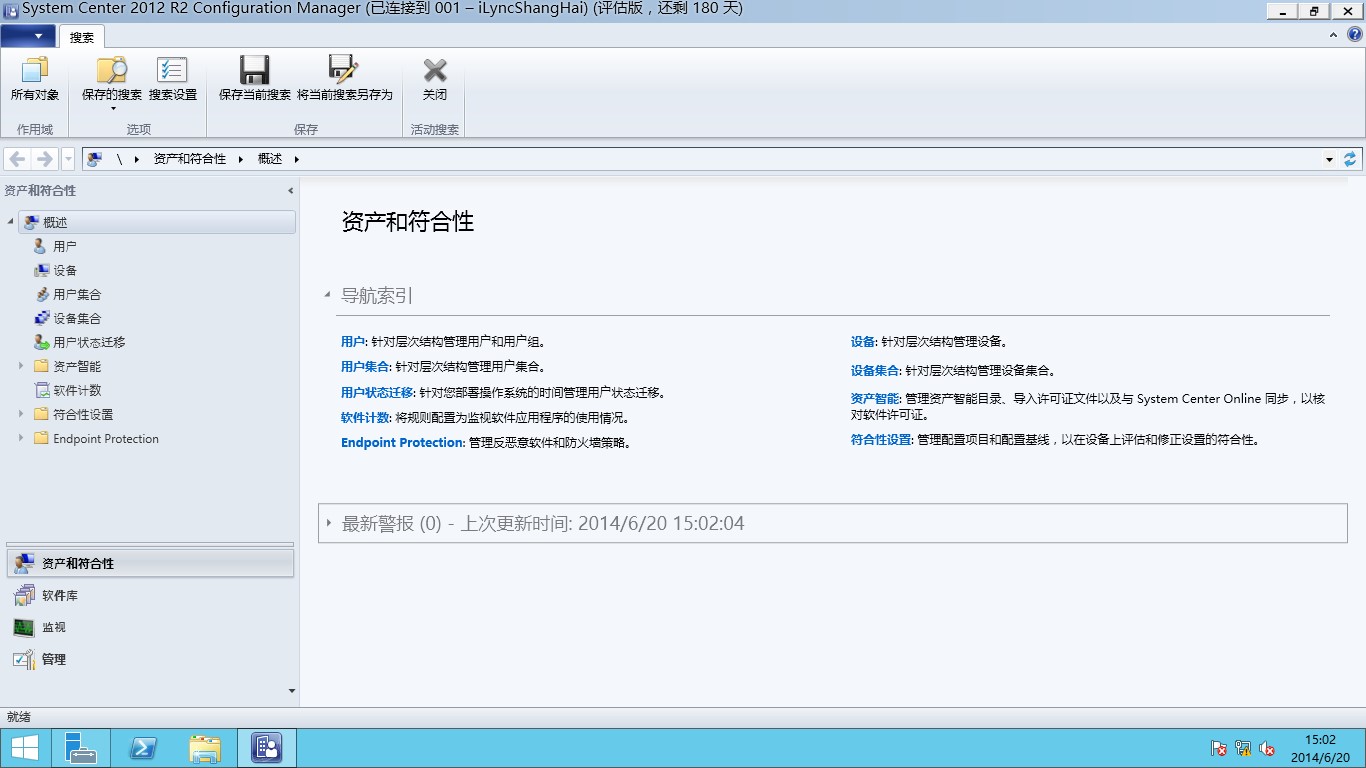Click the tray speaker volume icon
Image resolution: width=1366 pixels, height=768 pixels.
(1267, 748)
